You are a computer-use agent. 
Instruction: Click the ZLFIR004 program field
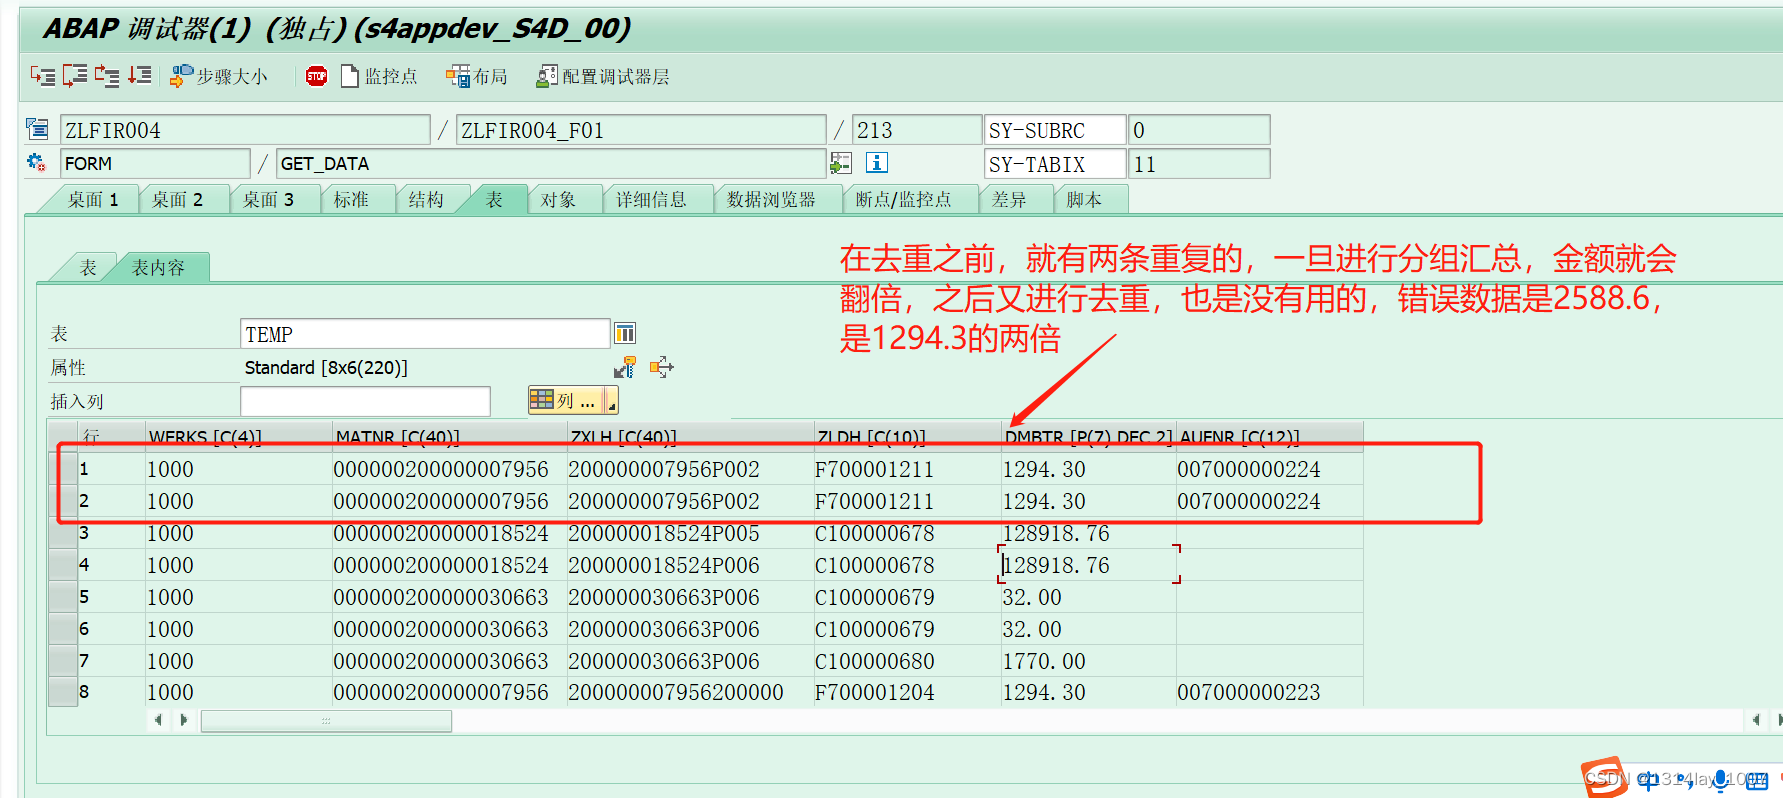click(x=245, y=130)
